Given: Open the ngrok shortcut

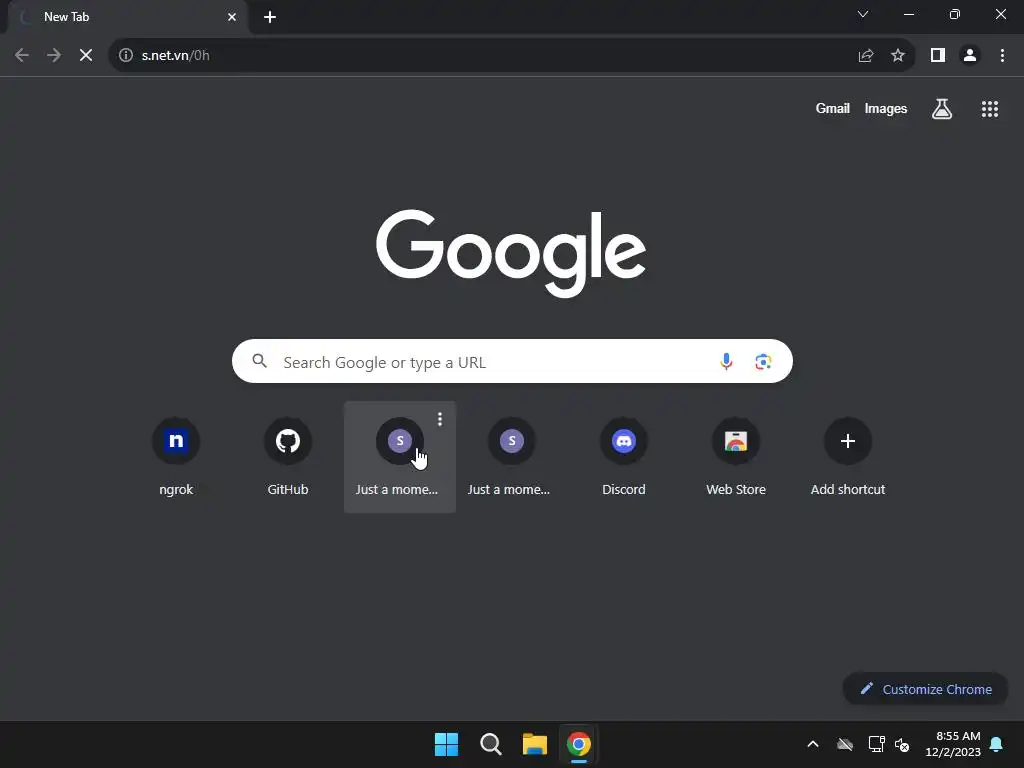Looking at the screenshot, I should pos(176,457).
